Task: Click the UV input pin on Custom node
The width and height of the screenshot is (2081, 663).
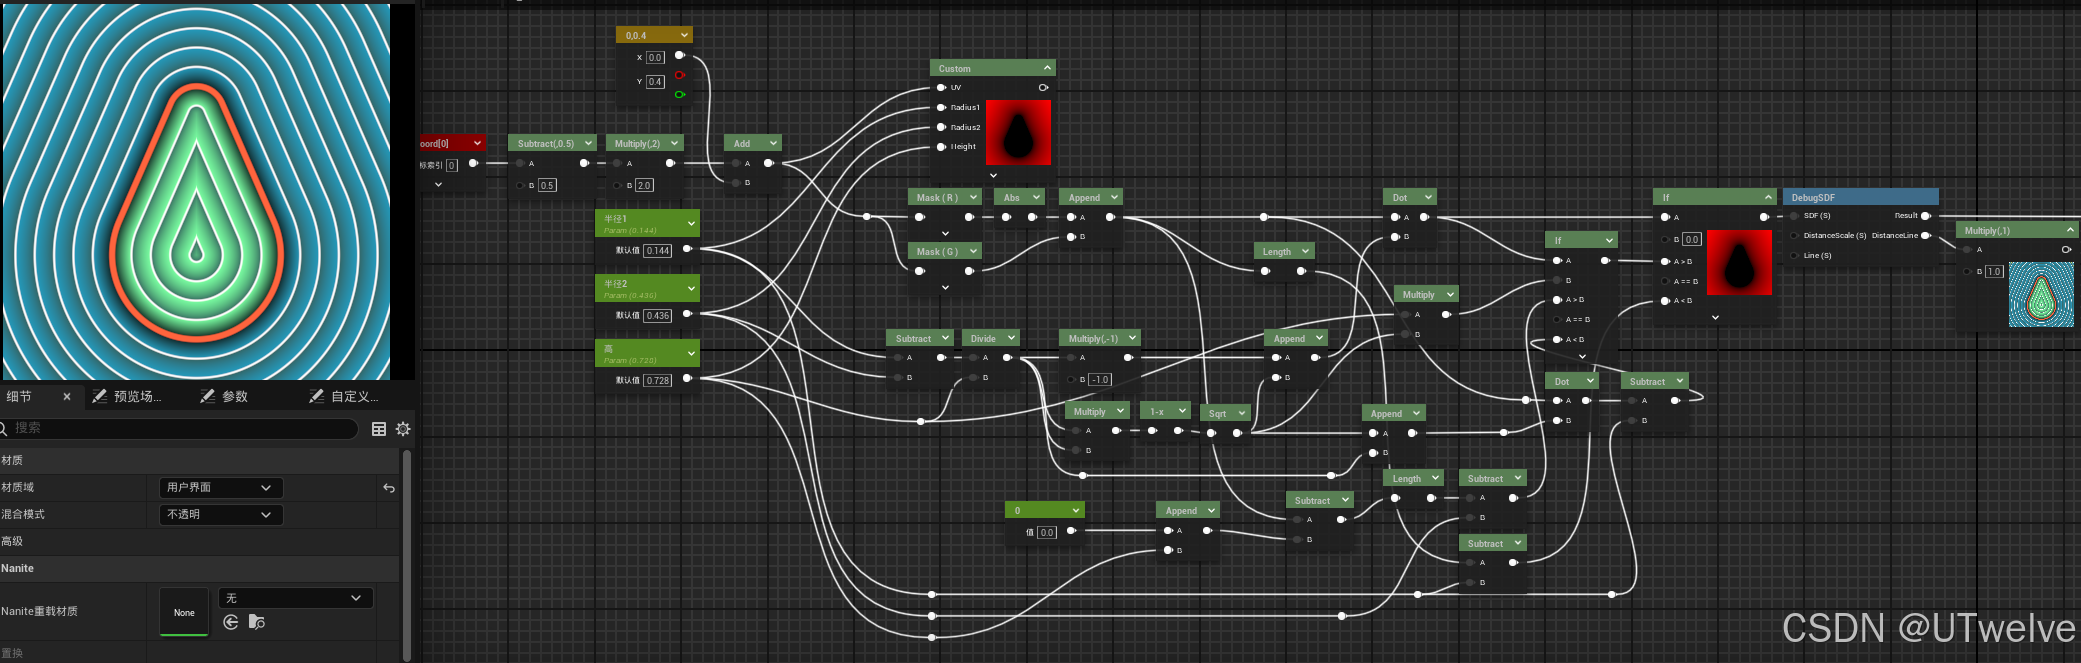Action: click(941, 88)
